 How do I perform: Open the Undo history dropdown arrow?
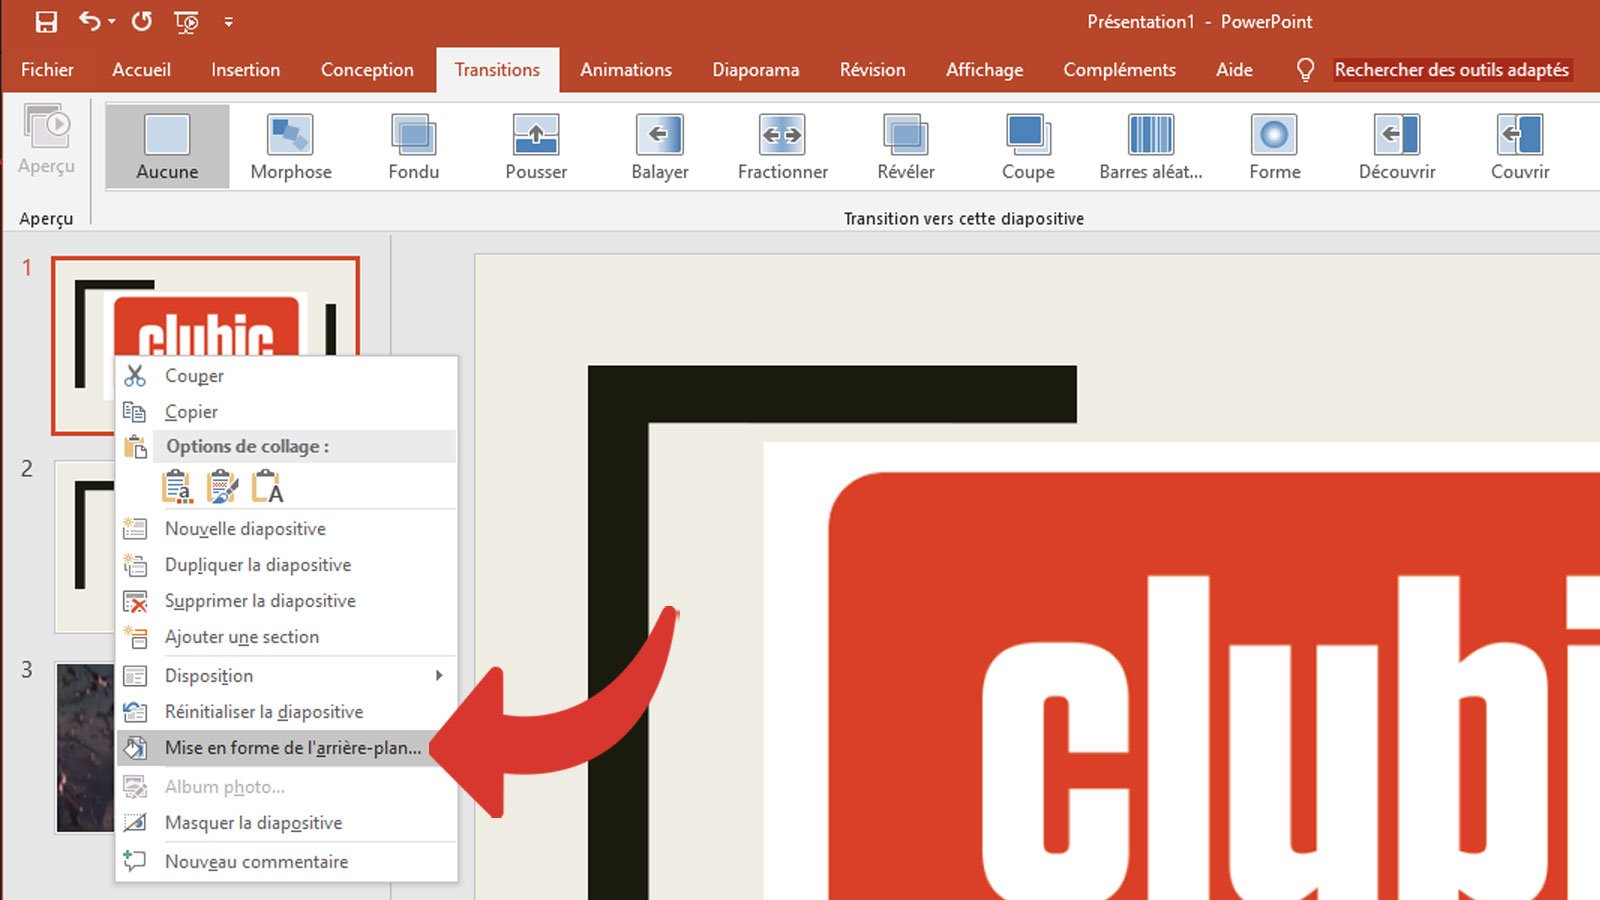[113, 22]
